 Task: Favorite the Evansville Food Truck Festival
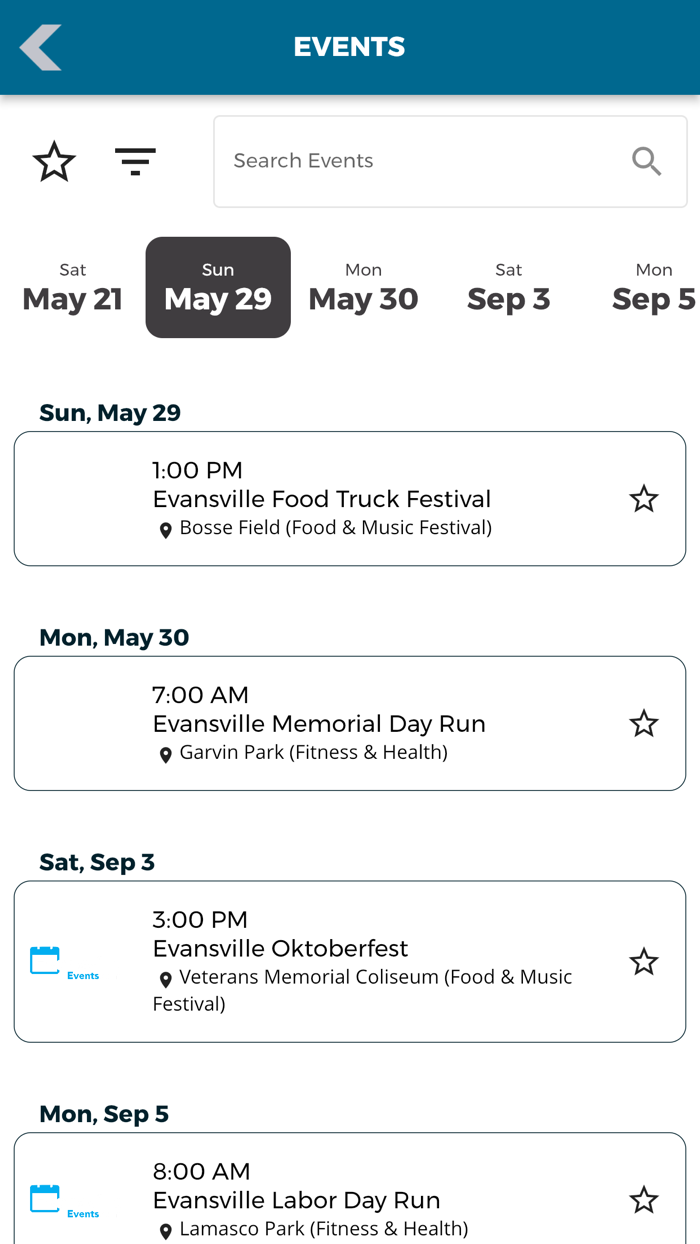pos(644,497)
